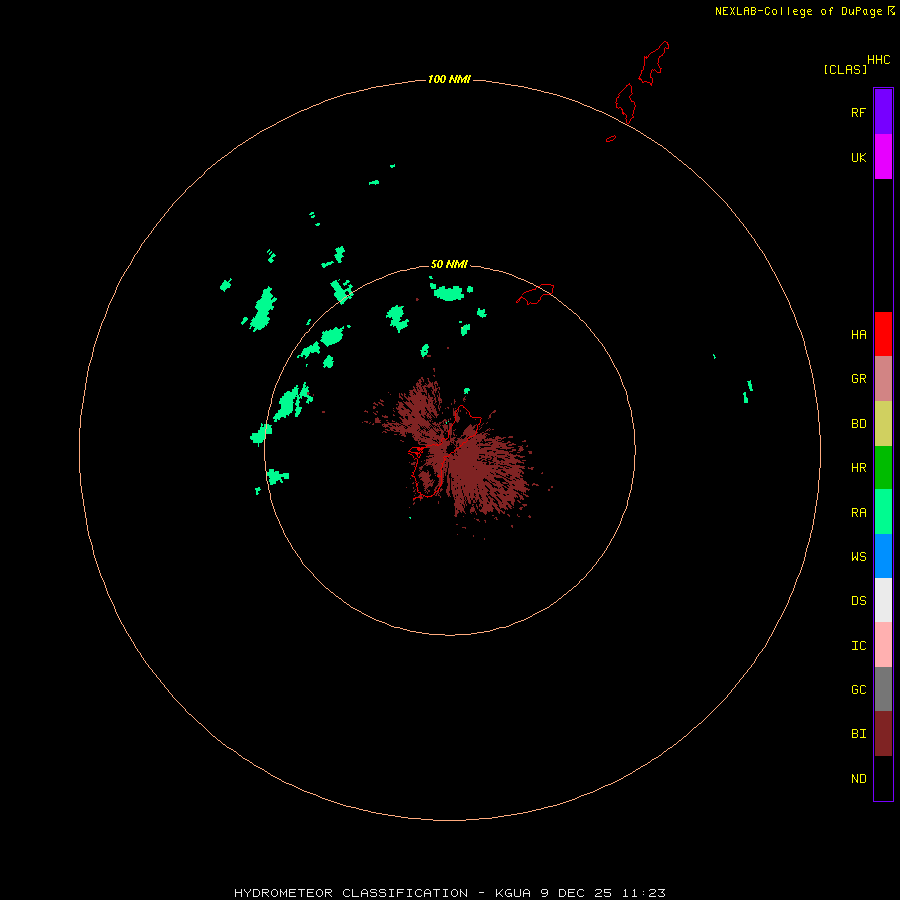Image resolution: width=900 pixels, height=900 pixels.
Task: Click the magenta UK legend color block
Action: 883,156
